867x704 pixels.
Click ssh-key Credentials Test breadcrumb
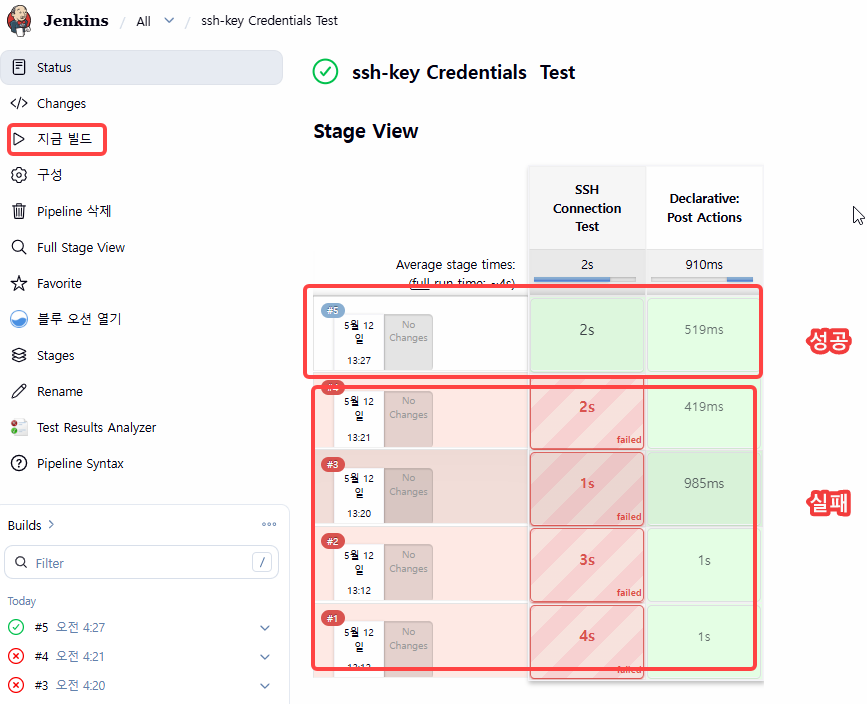tap(269, 20)
